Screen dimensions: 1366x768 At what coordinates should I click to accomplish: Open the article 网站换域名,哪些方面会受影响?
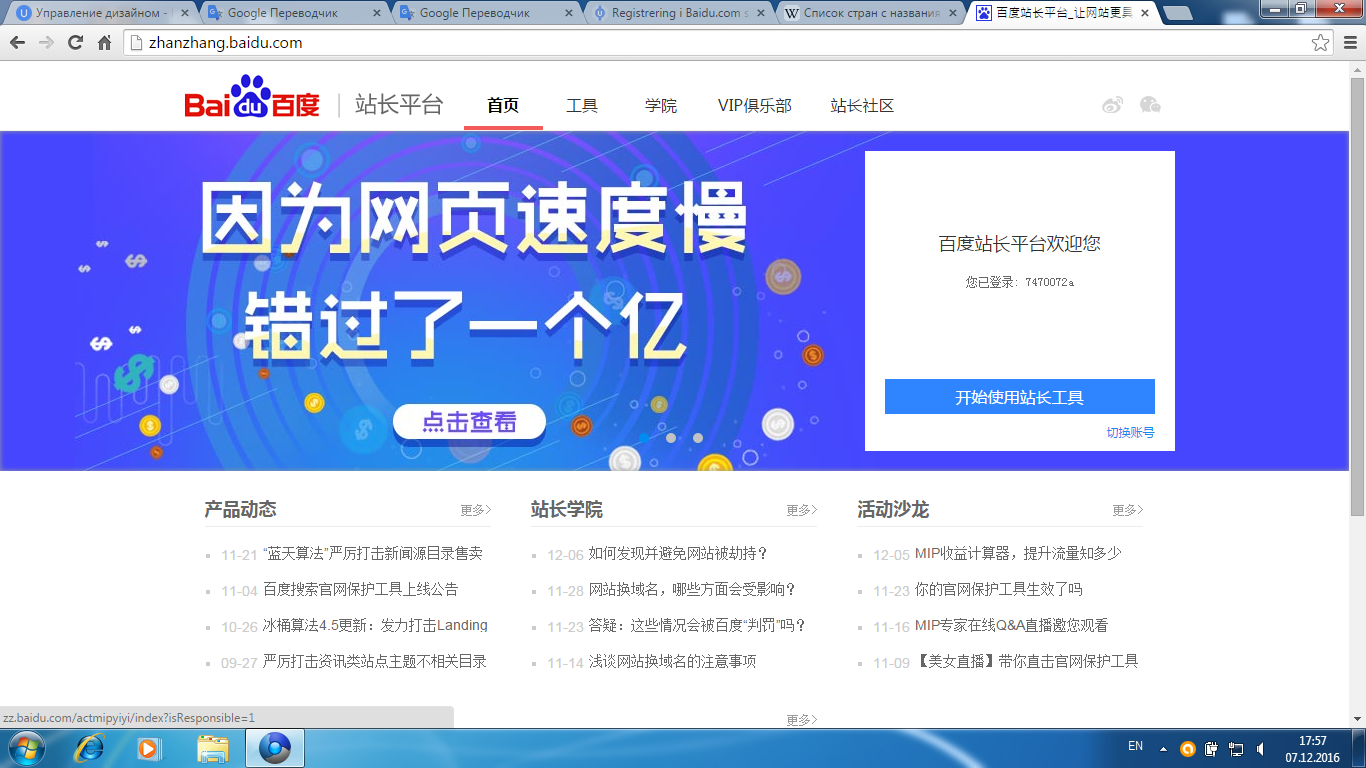pos(693,589)
